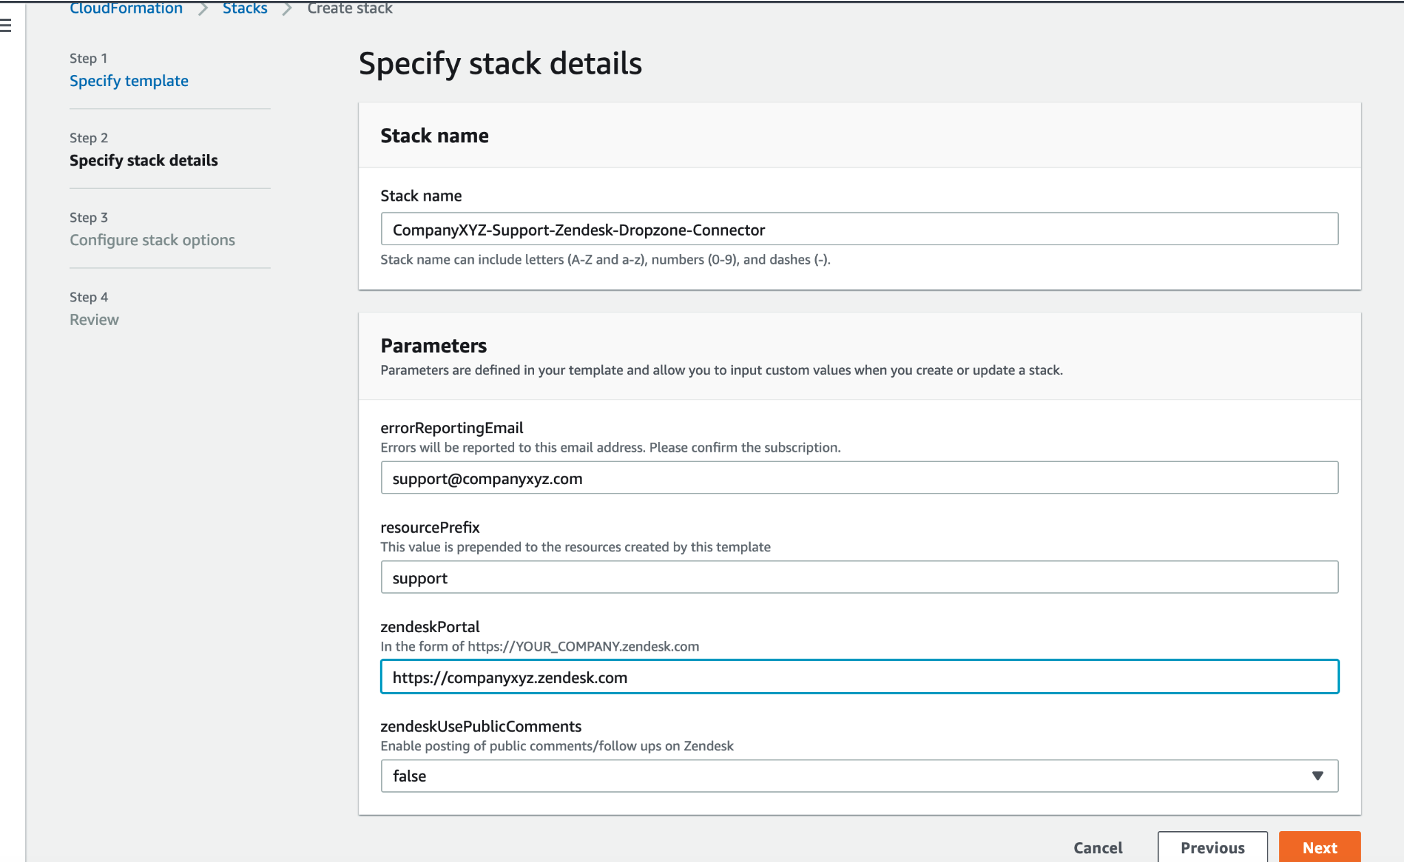
Task: Select the Configure stack options step
Action: pyautogui.click(x=152, y=240)
